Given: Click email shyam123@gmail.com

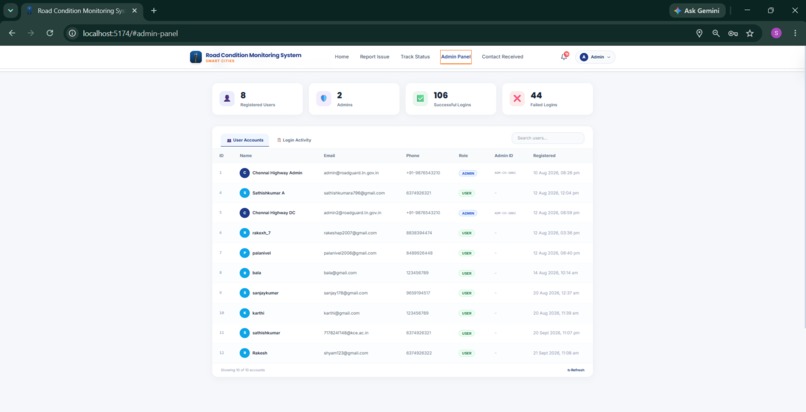Looking at the screenshot, I should [345, 353].
